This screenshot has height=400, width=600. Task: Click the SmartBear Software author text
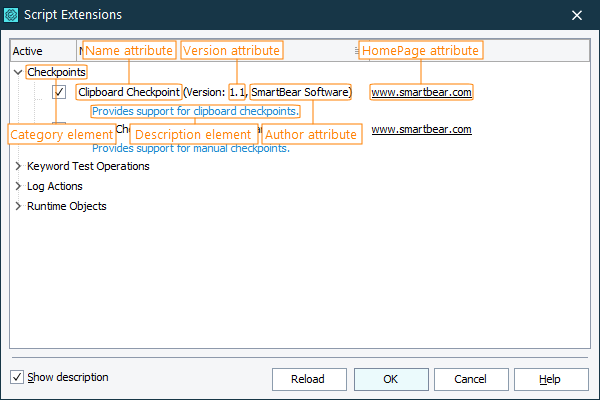pyautogui.click(x=300, y=92)
